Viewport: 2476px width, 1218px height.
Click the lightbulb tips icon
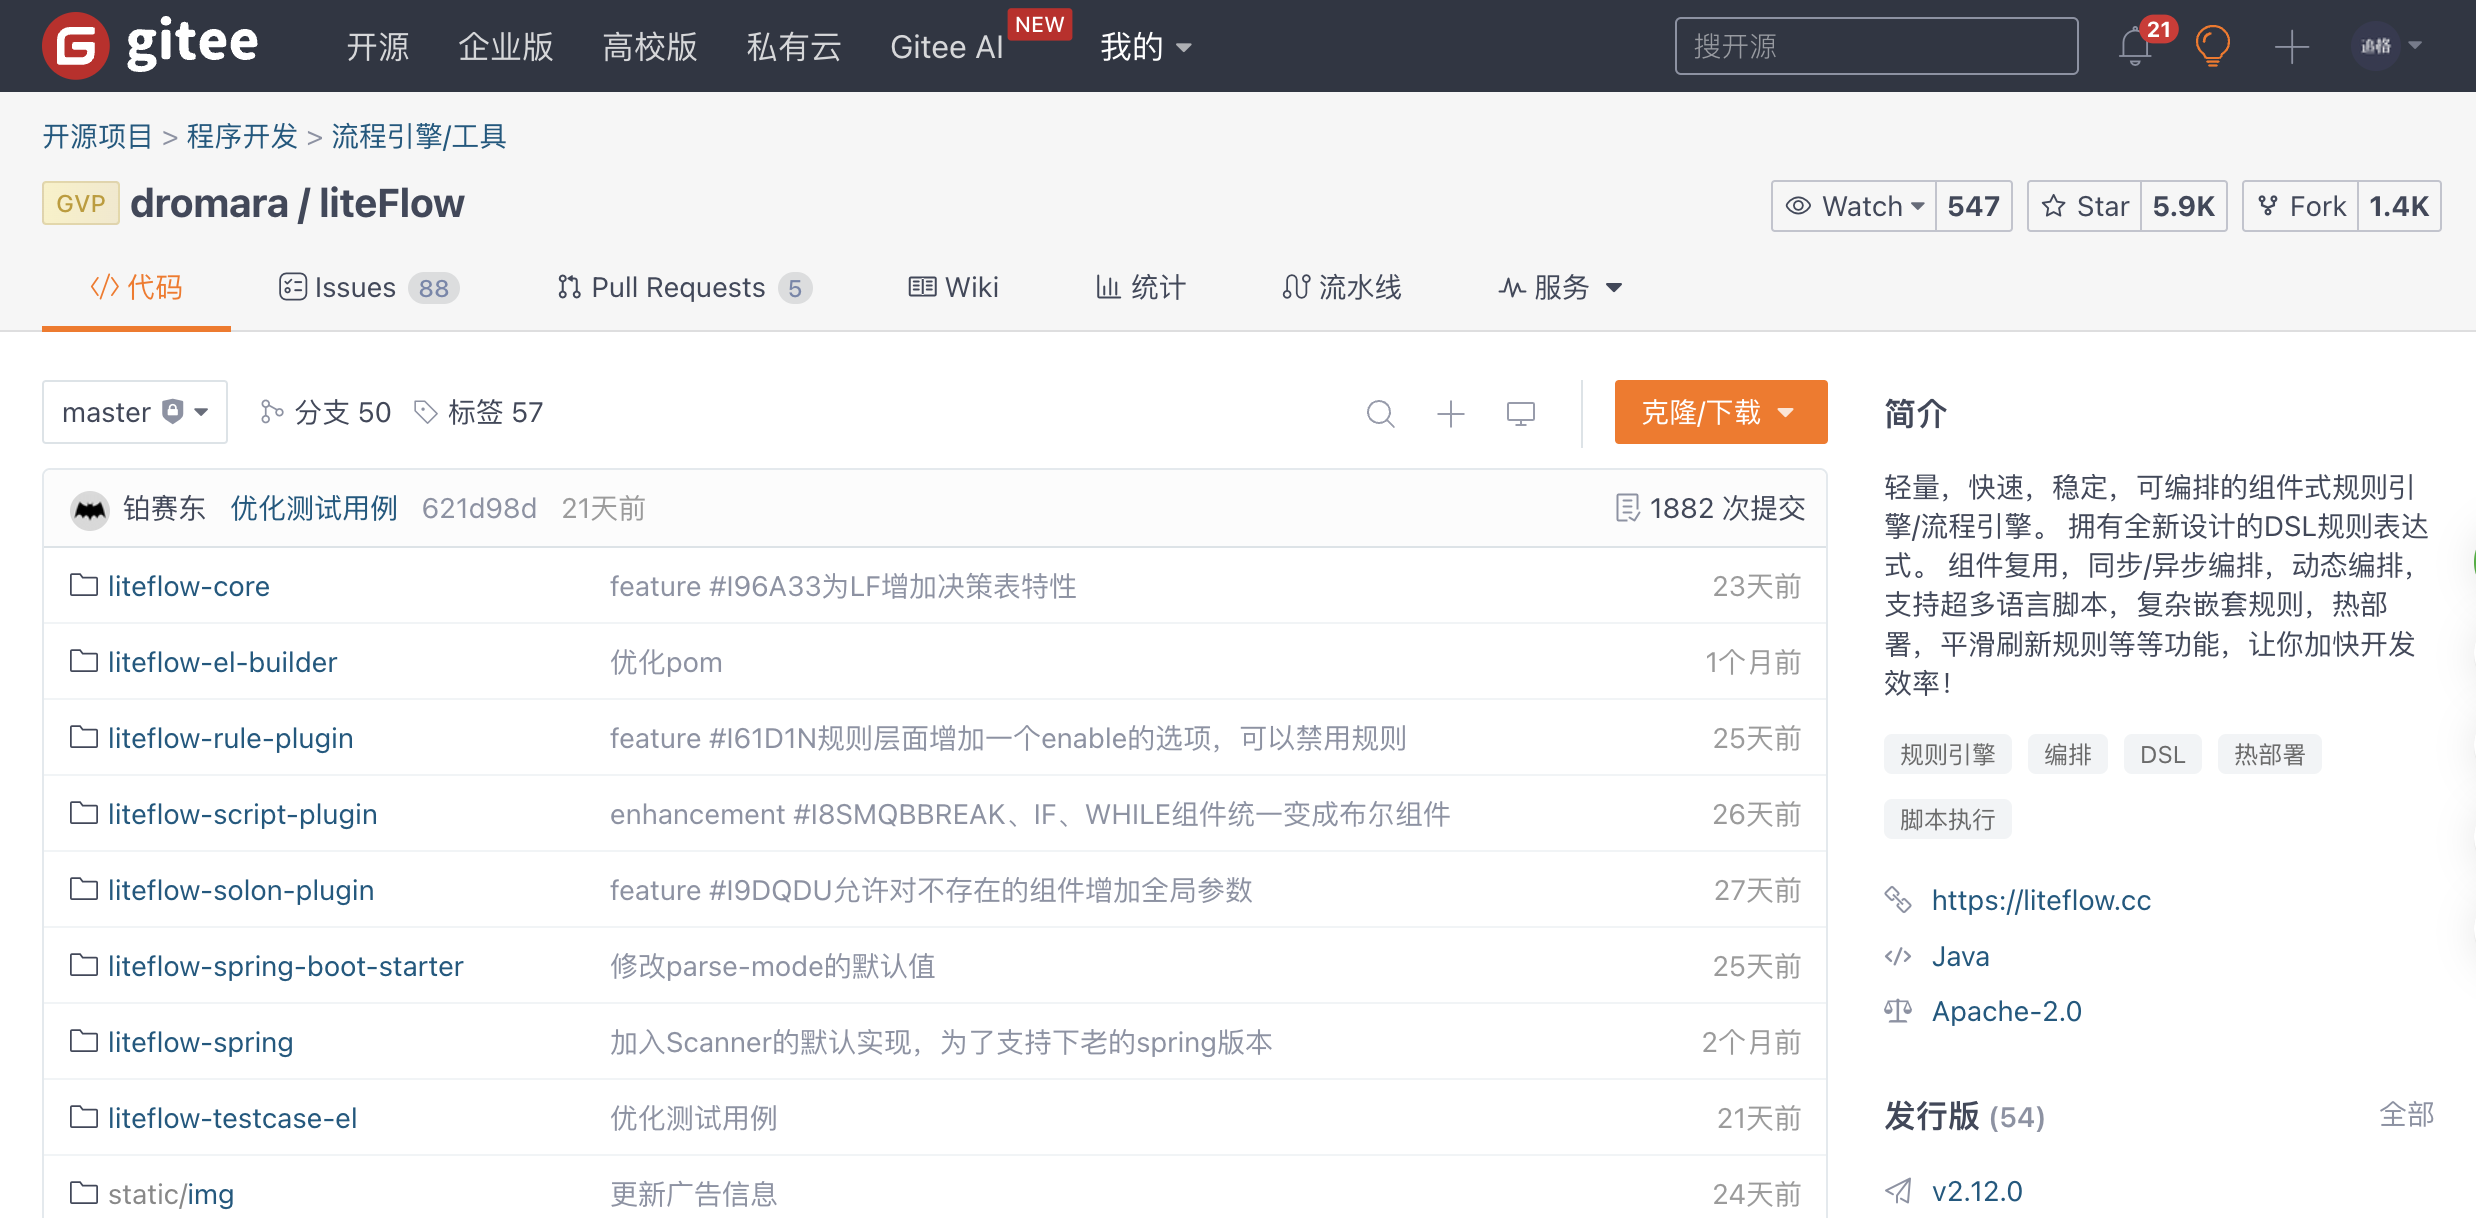click(x=2213, y=46)
